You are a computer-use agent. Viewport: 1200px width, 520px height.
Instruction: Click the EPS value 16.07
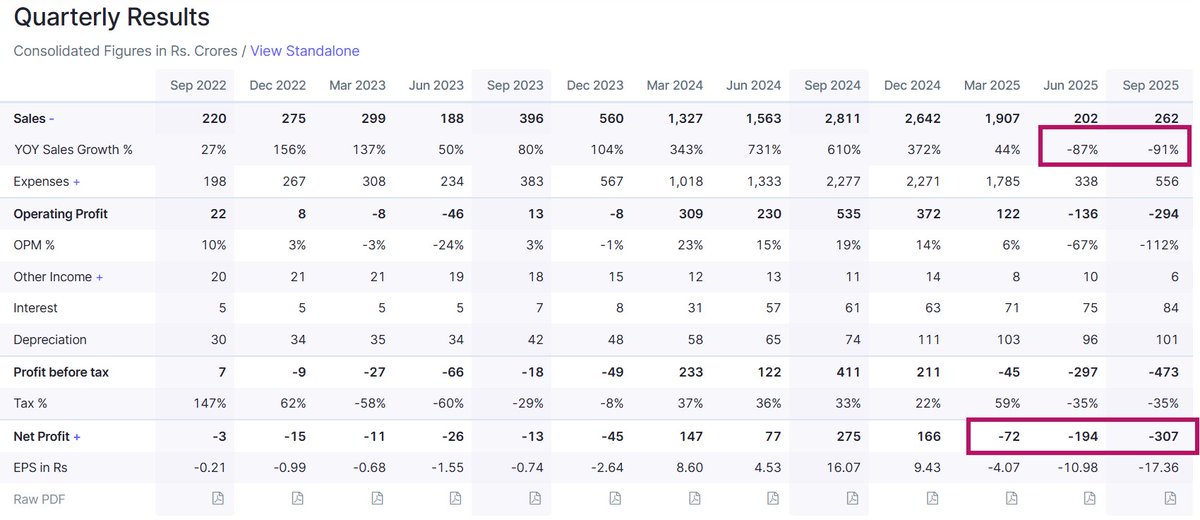click(843, 467)
